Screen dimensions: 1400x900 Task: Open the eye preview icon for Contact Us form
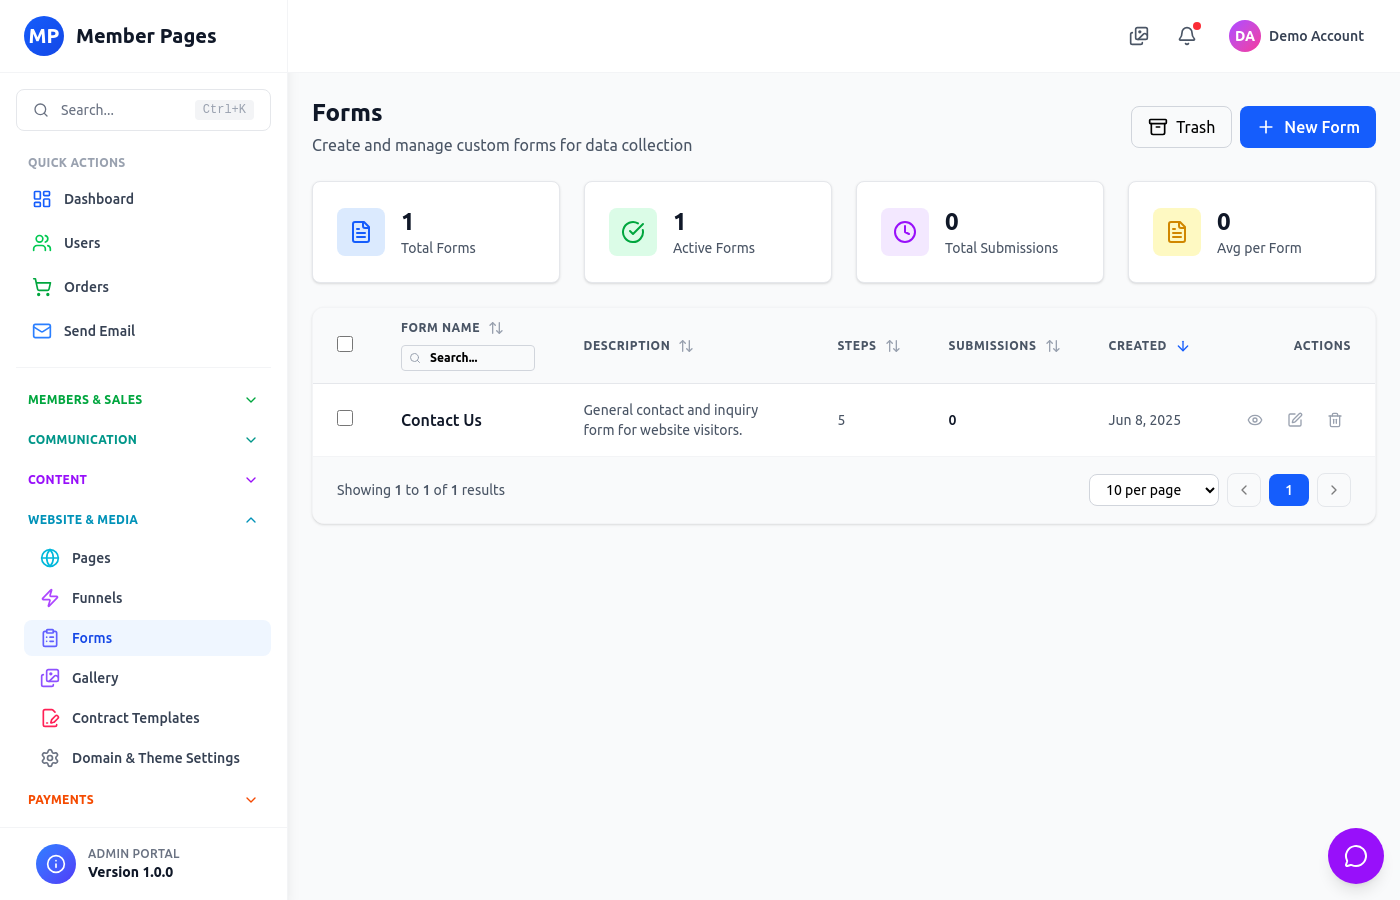point(1255,420)
